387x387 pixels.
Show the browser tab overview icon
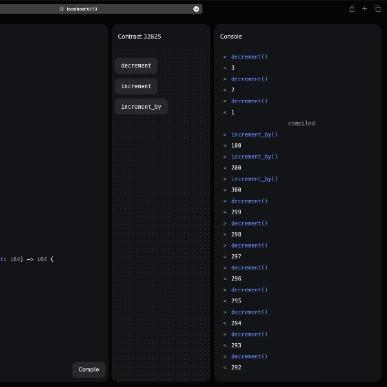(x=378, y=9)
